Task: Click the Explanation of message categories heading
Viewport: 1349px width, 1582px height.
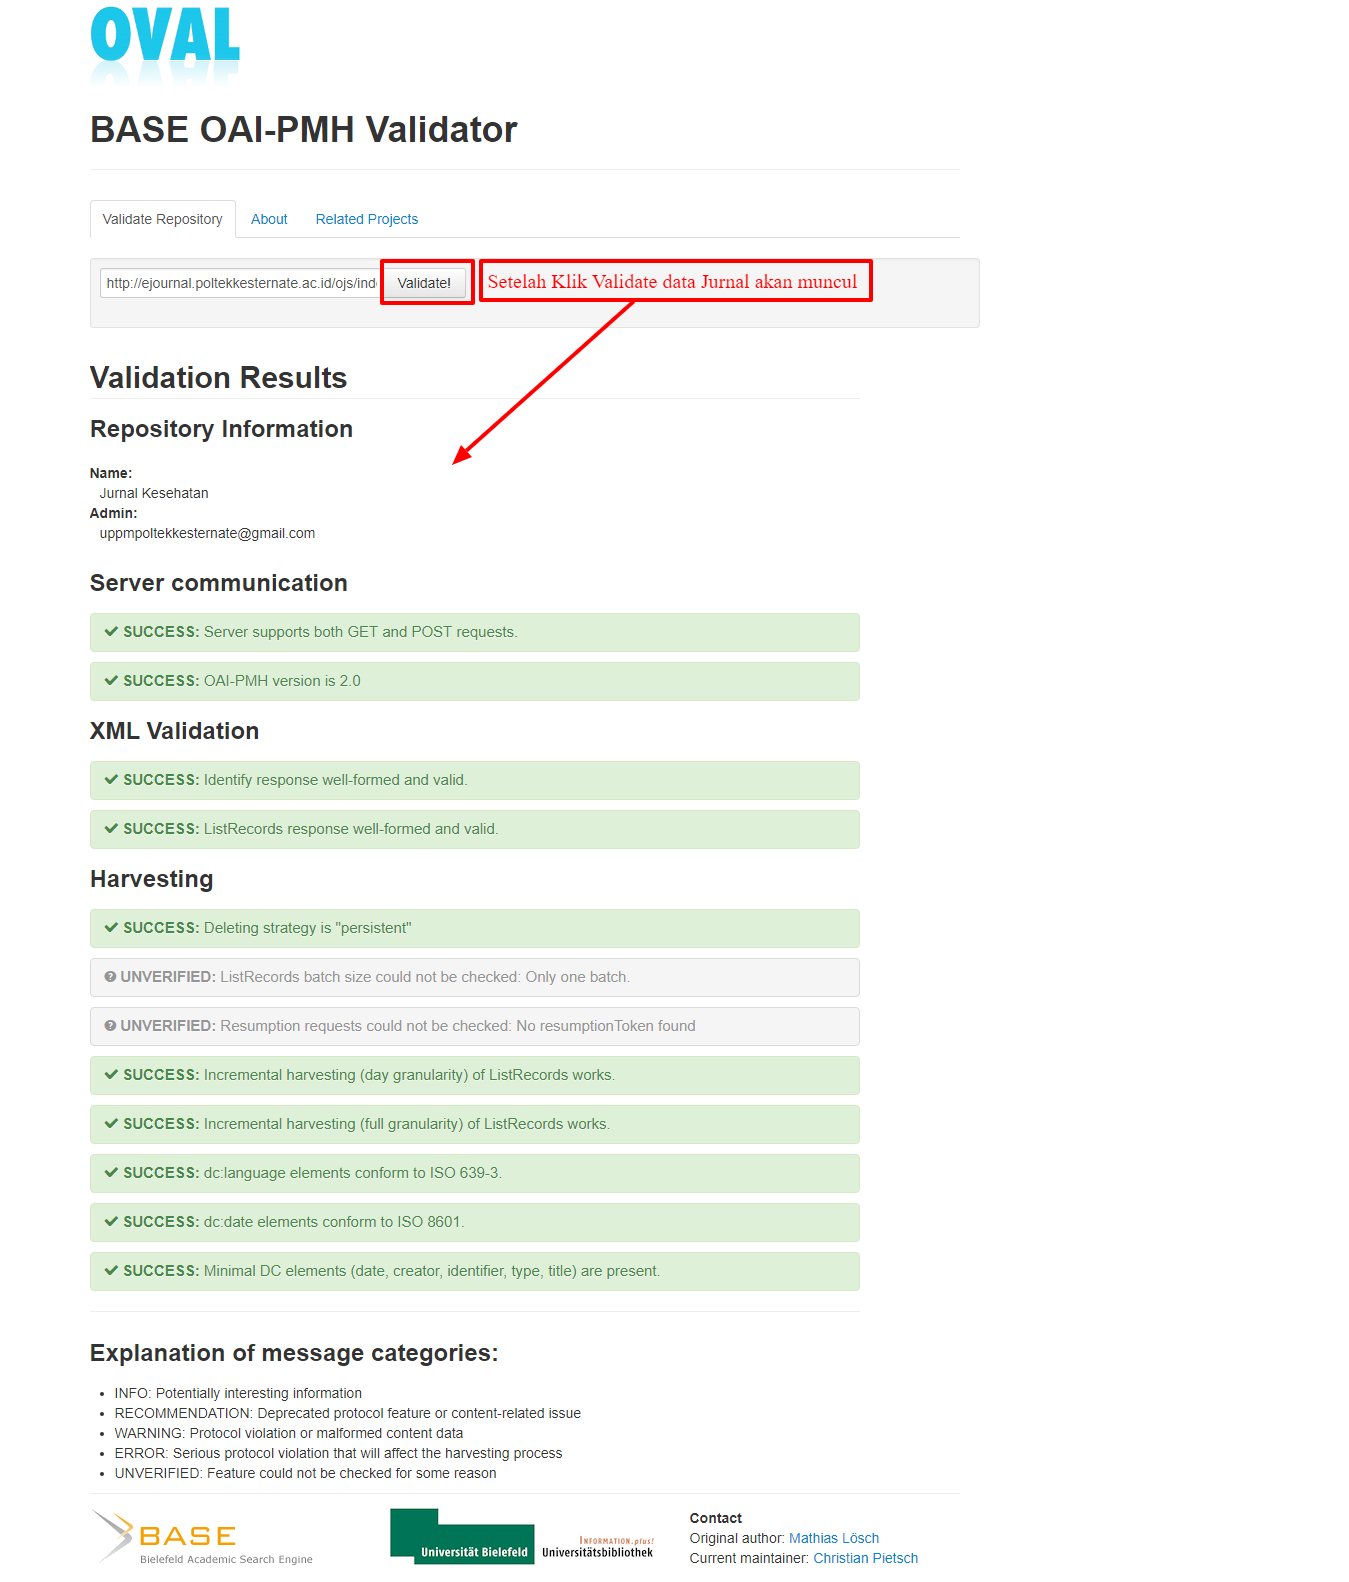Action: pos(294,1353)
